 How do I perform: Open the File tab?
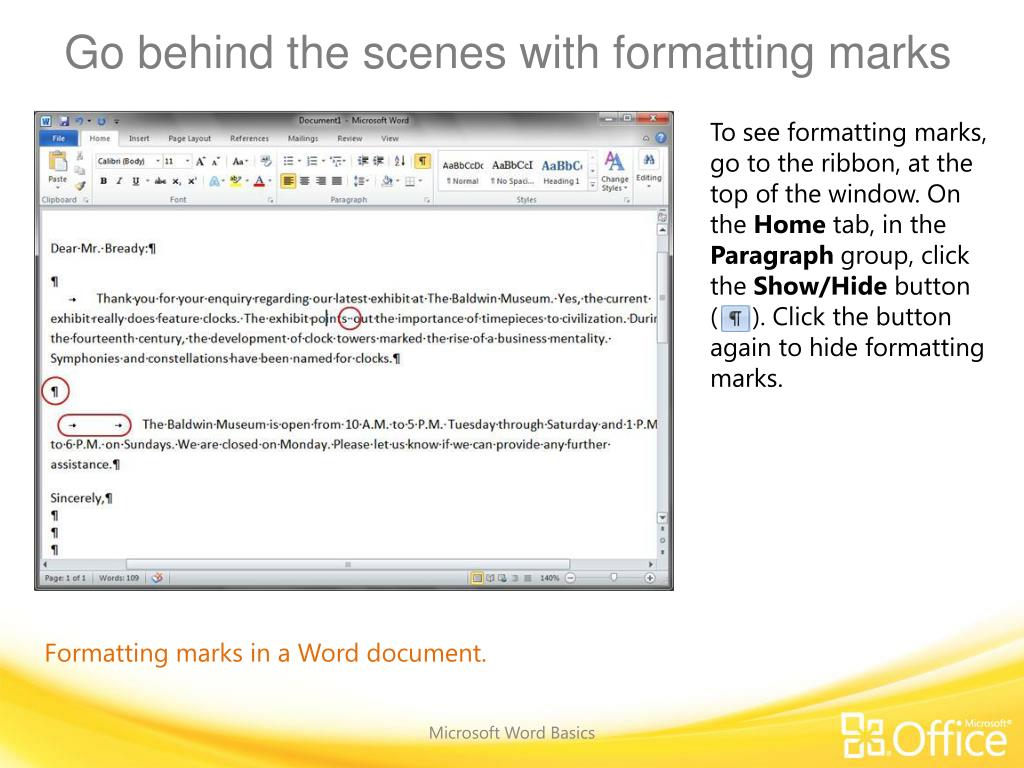[59, 138]
